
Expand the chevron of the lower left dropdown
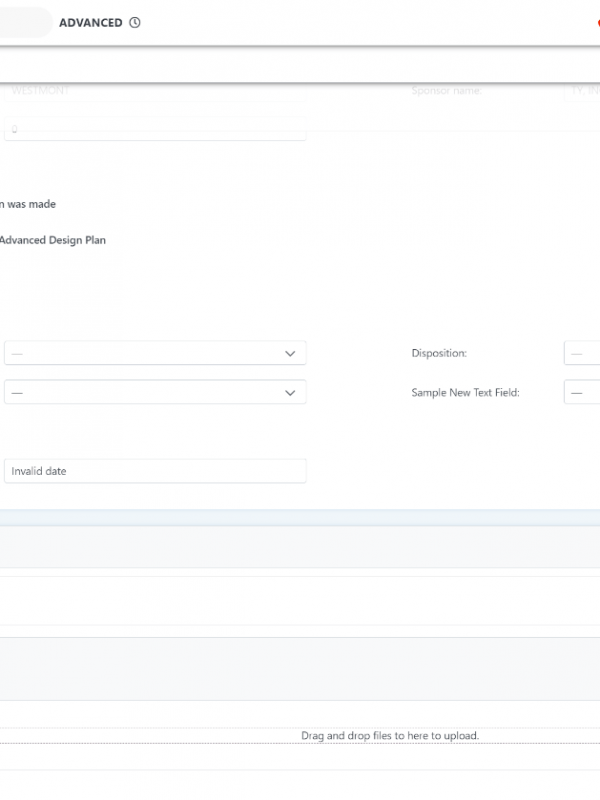point(290,393)
